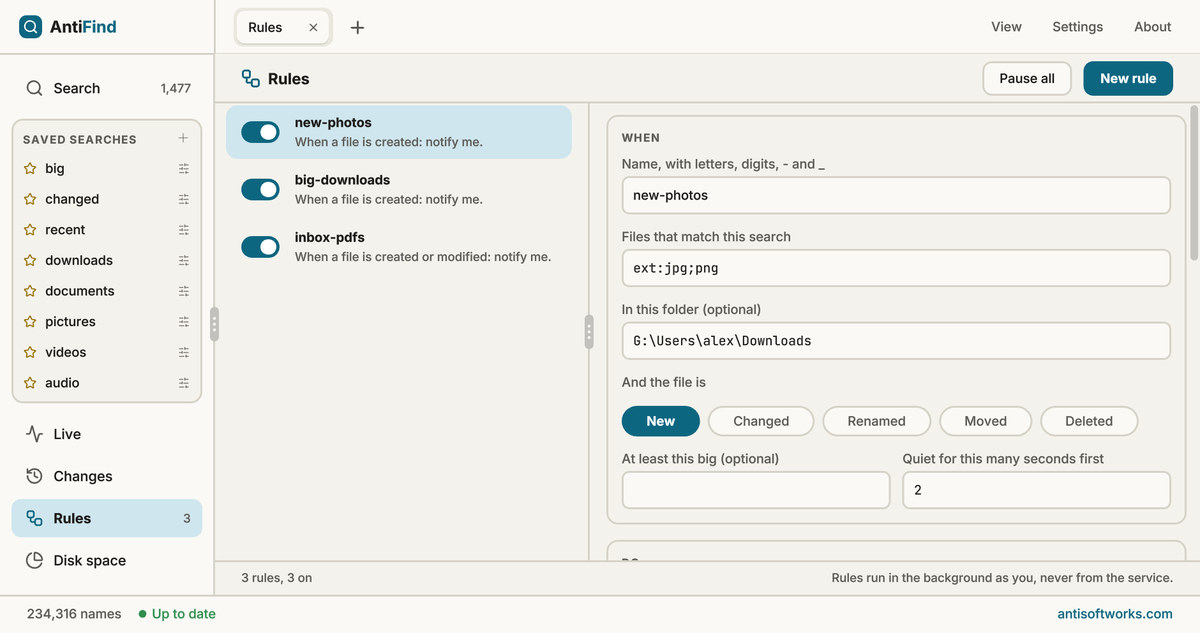Open the Live view in sidebar
The image size is (1200, 633).
coord(107,434)
